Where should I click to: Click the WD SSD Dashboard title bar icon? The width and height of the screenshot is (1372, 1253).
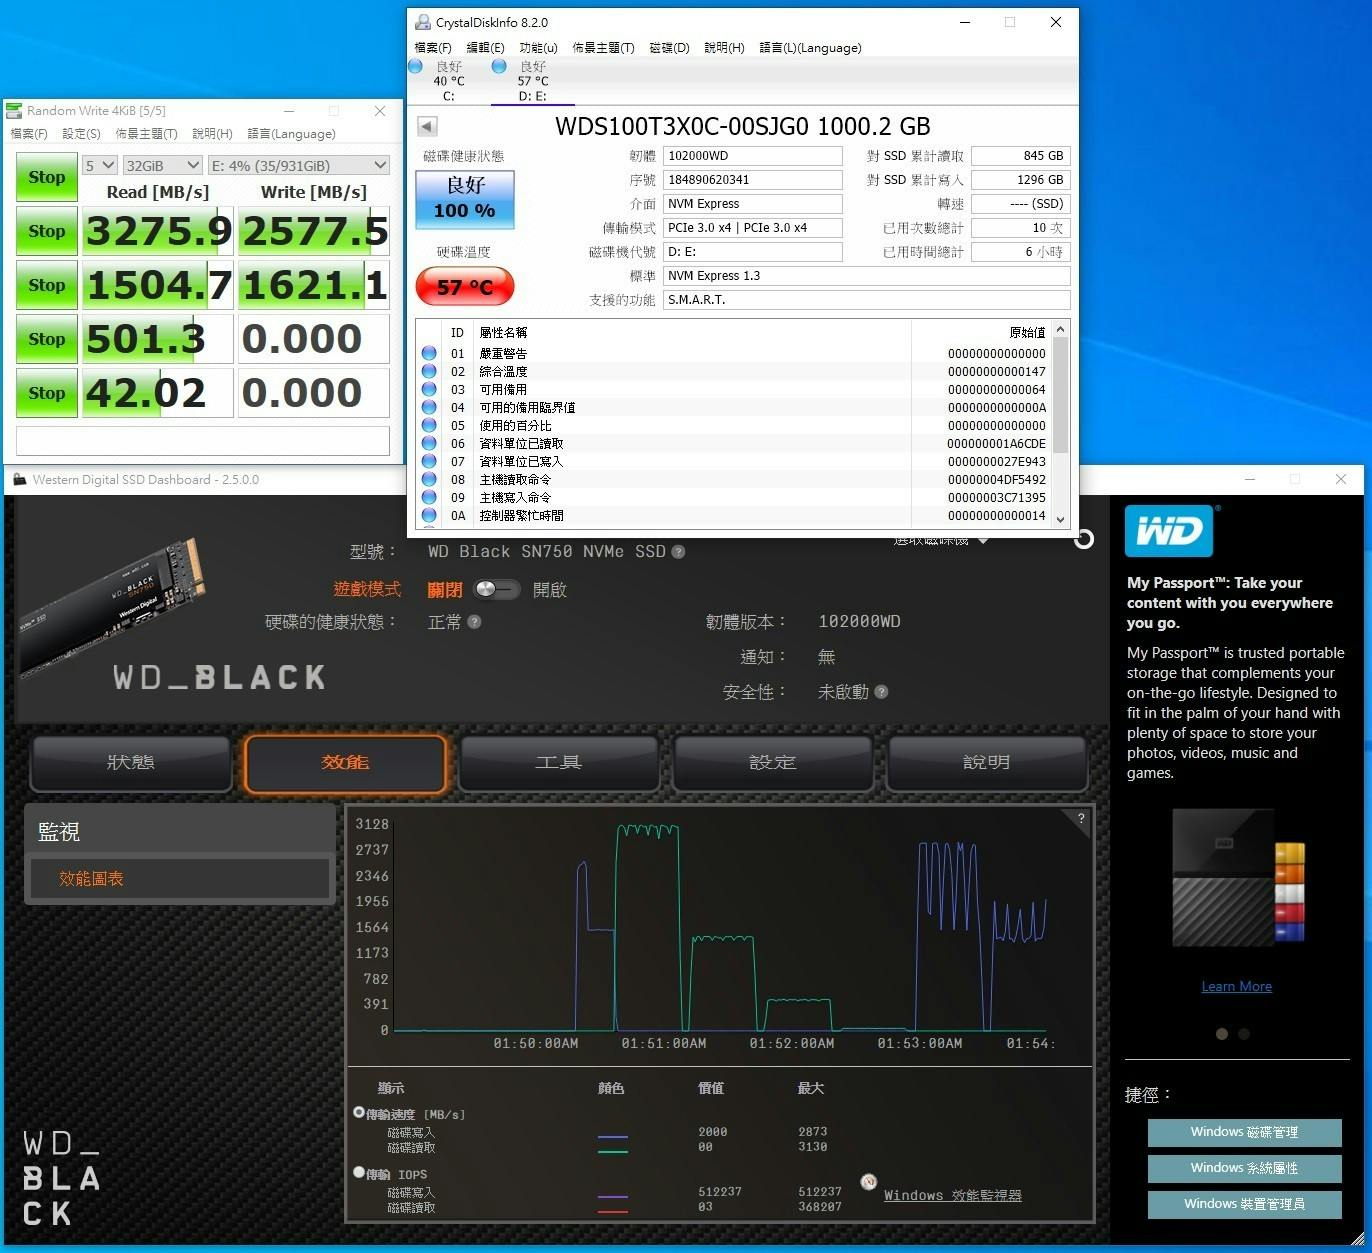pos(19,480)
